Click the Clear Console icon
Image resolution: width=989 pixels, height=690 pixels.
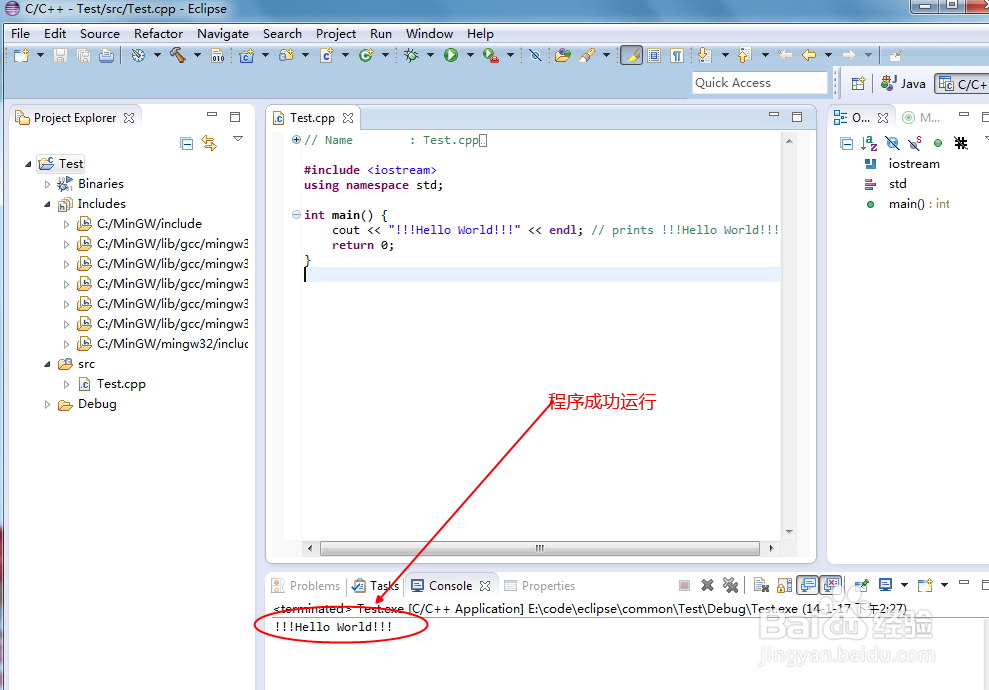761,585
